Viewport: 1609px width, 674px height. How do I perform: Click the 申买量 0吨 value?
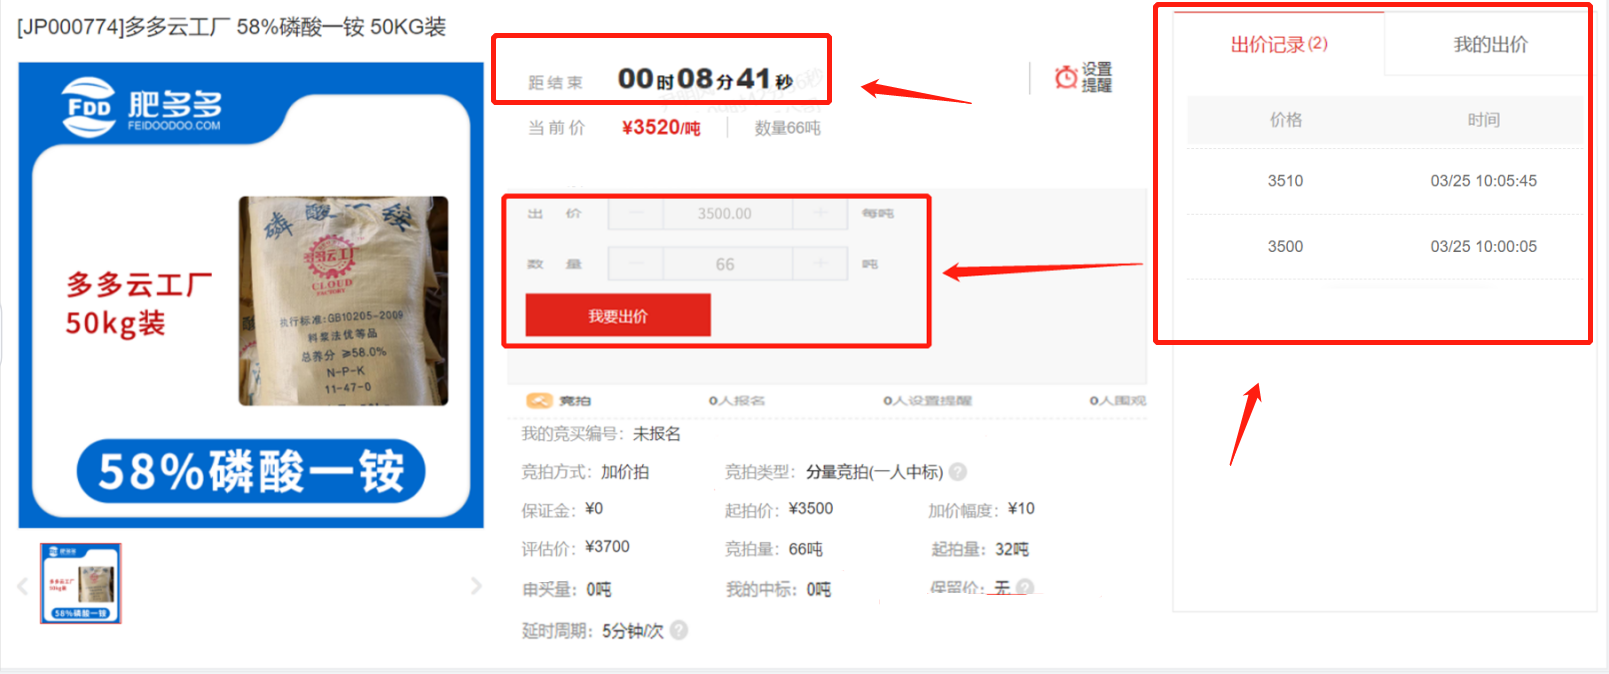click(599, 589)
